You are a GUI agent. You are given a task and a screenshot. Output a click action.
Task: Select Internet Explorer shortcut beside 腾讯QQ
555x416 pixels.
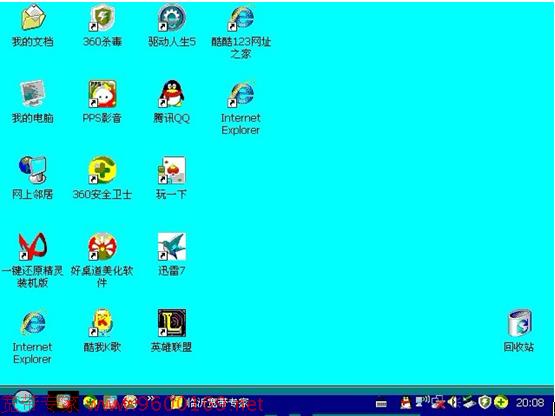pos(241,94)
